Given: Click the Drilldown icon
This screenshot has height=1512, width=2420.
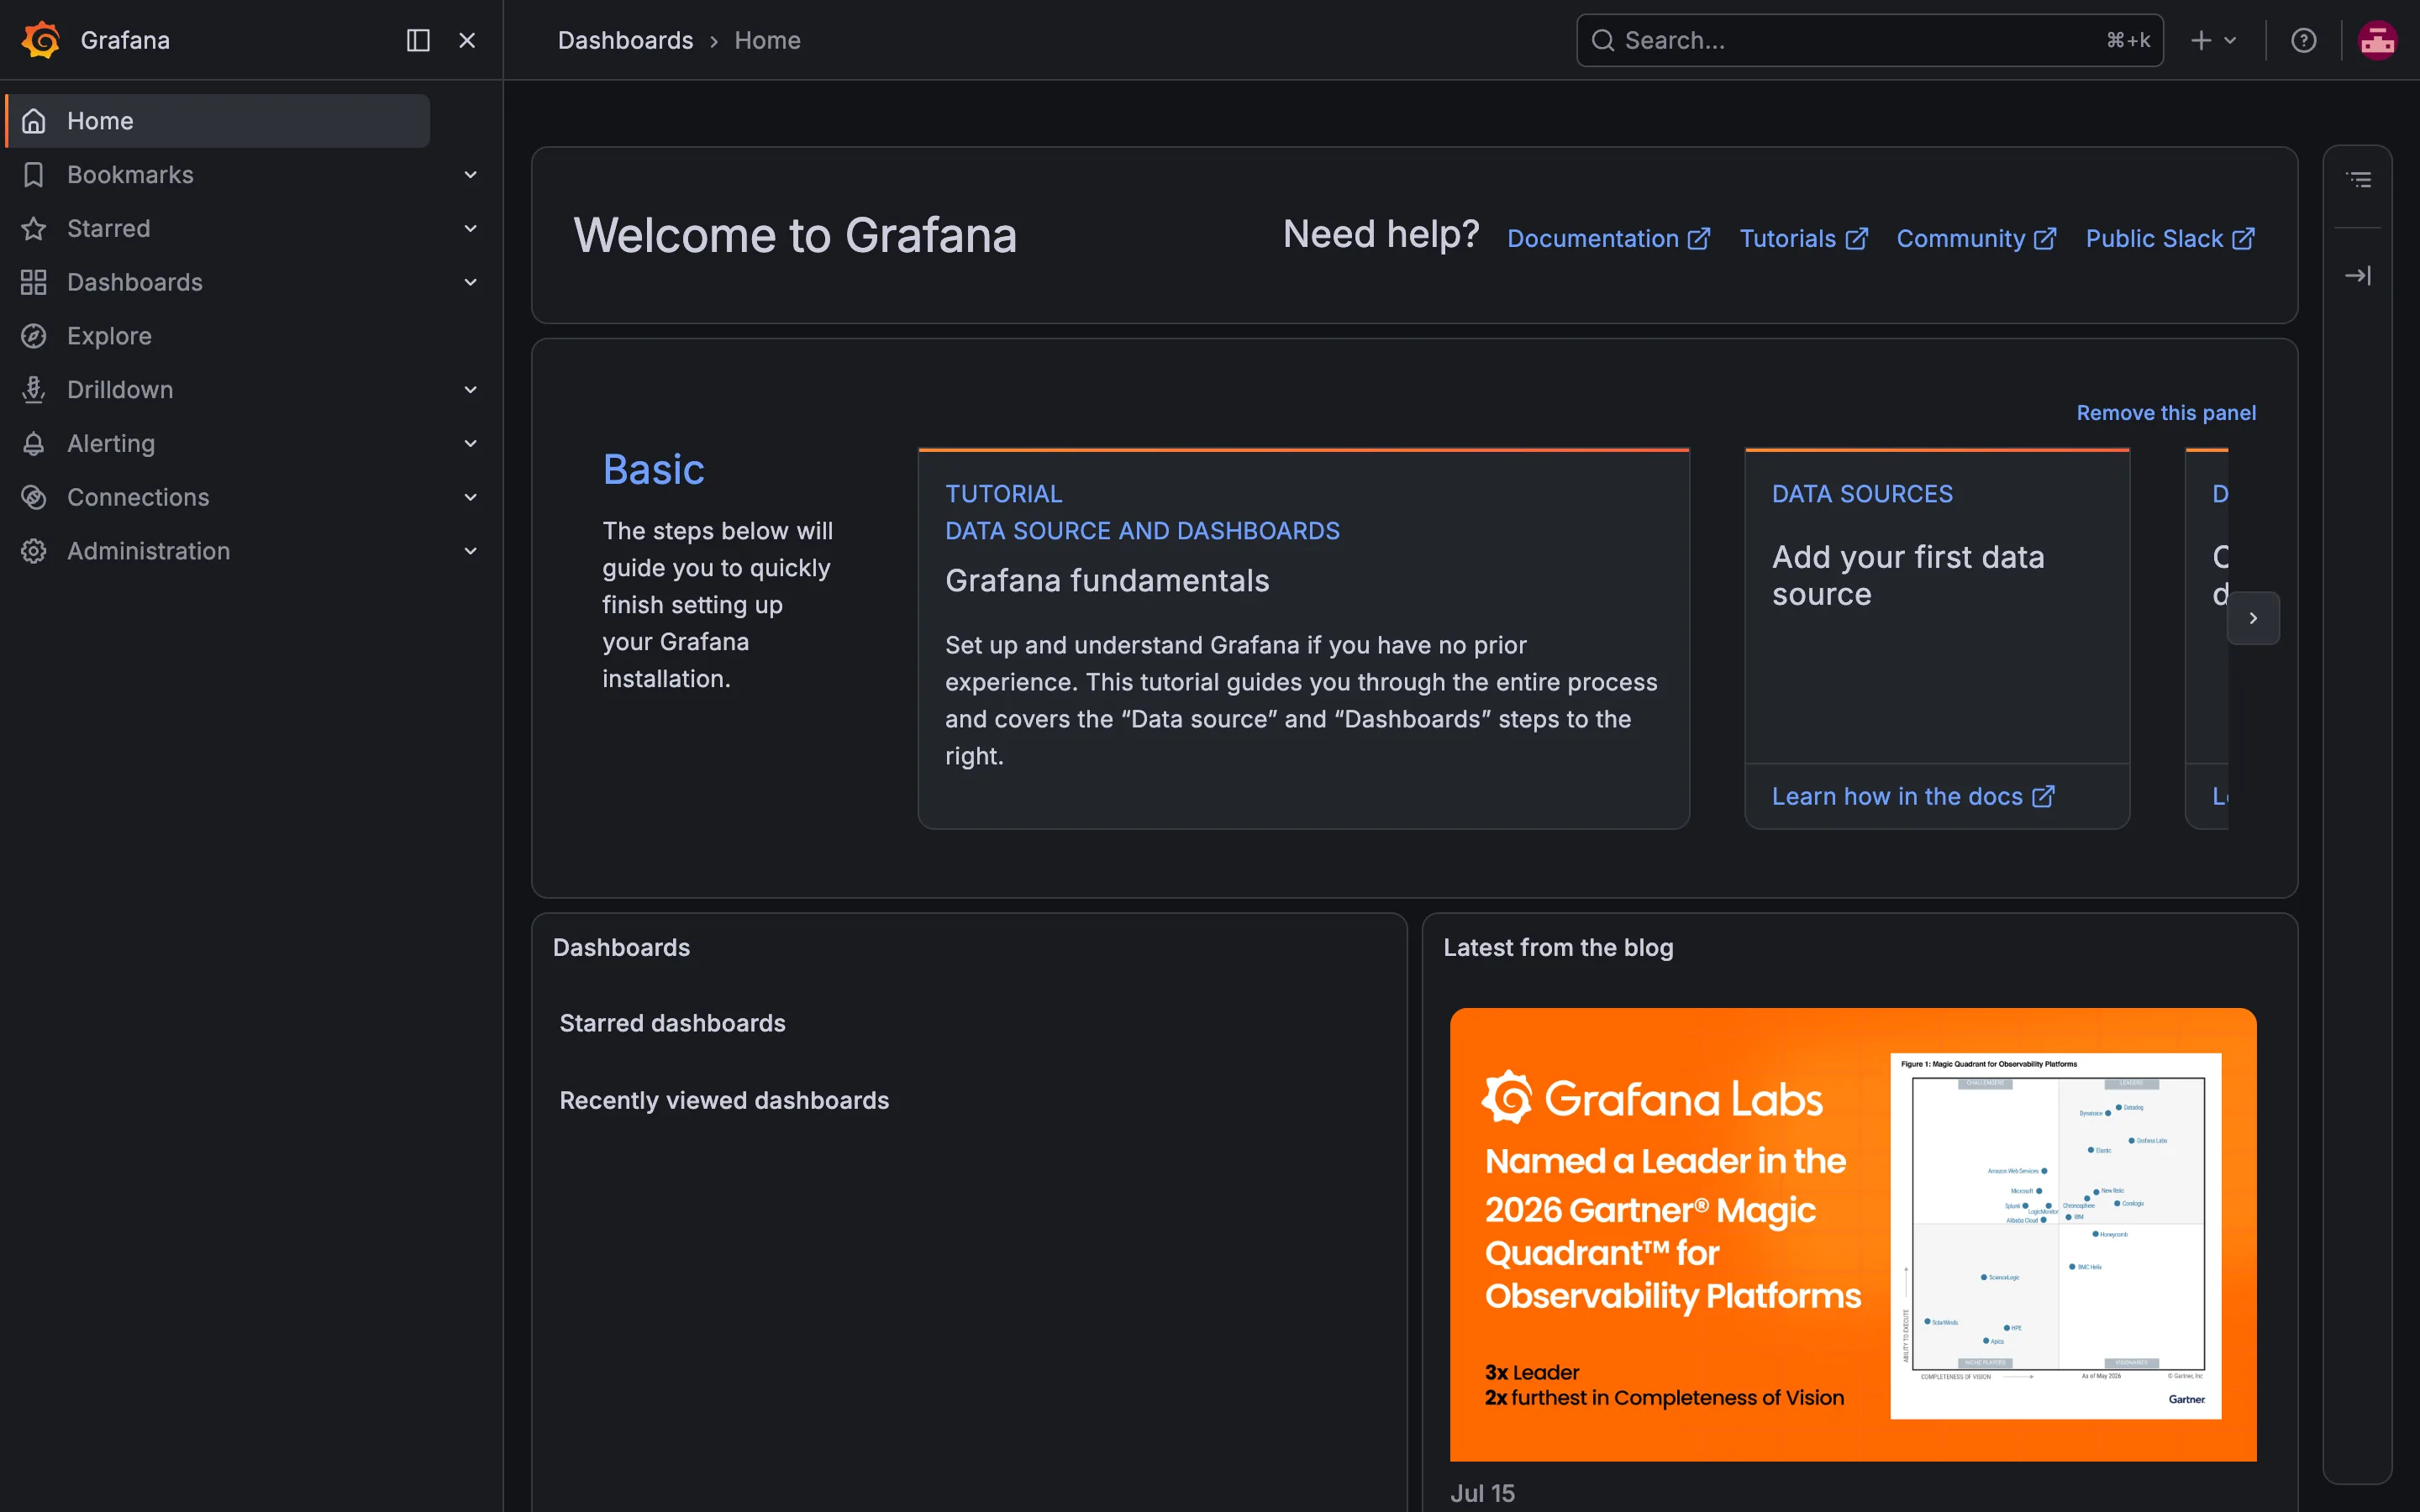Looking at the screenshot, I should tap(34, 390).
